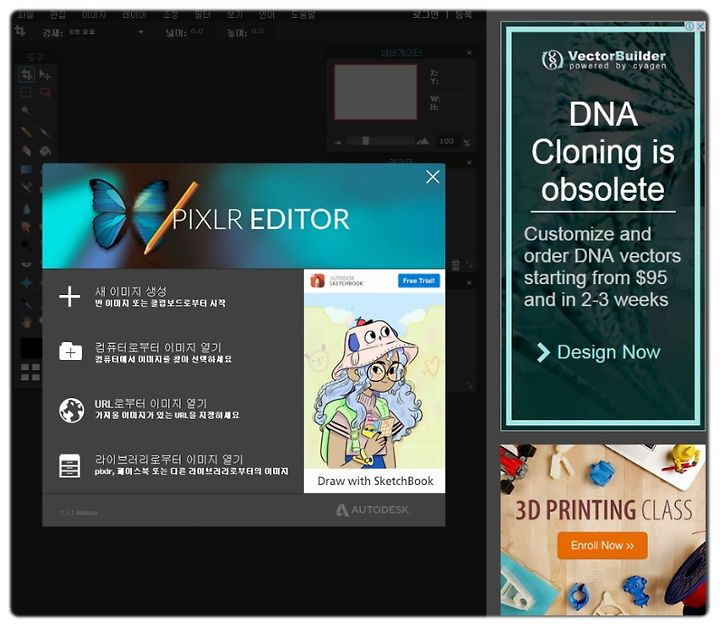Open the 보기 menu
This screenshot has height=627, width=720.
[x=234, y=15]
